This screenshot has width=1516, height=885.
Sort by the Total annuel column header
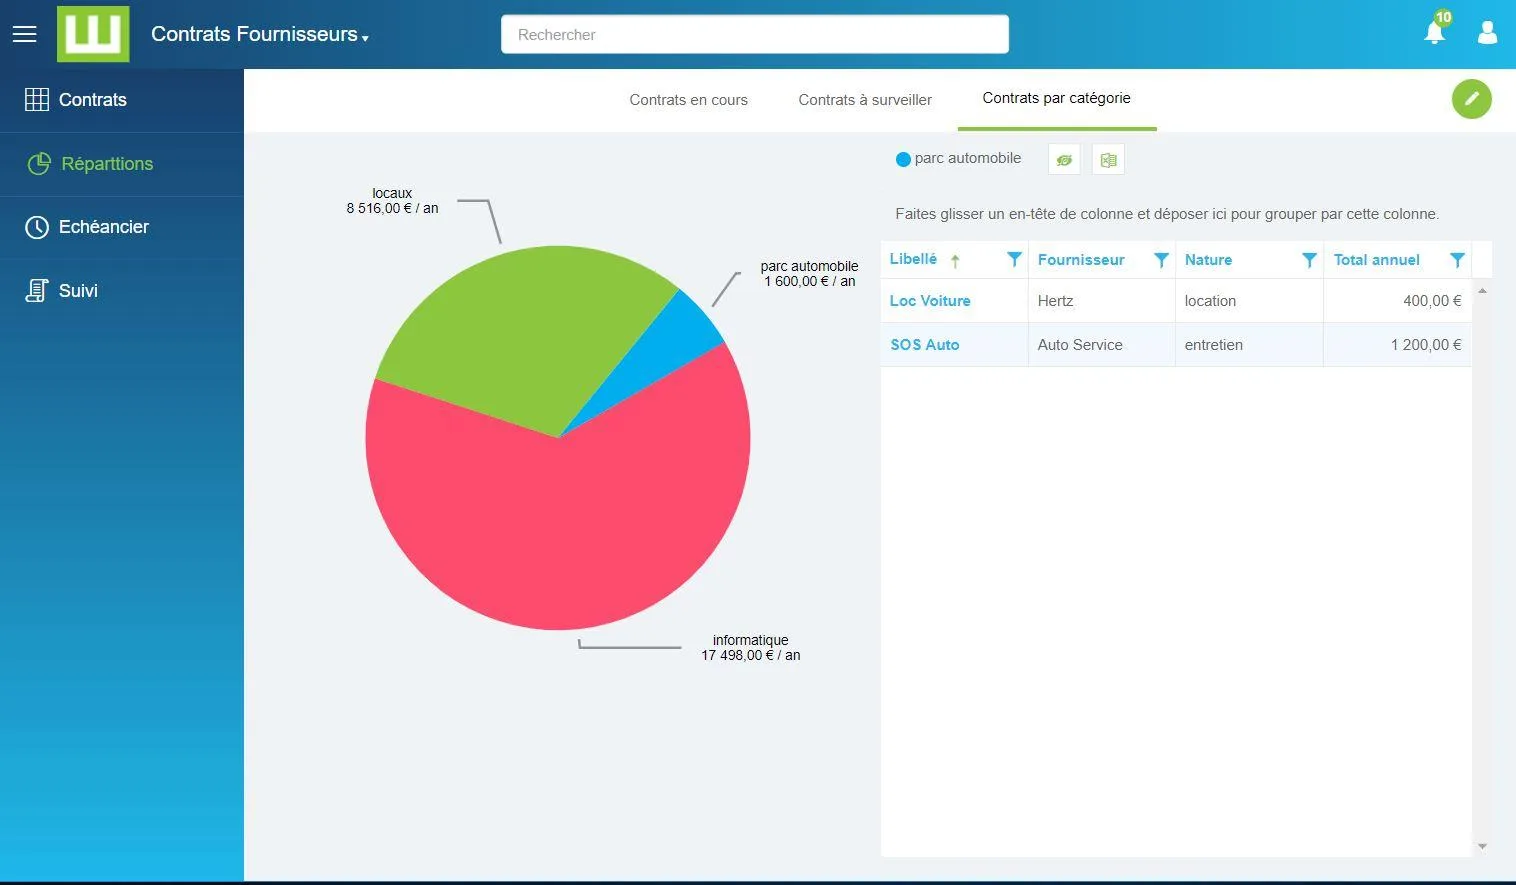click(1376, 260)
